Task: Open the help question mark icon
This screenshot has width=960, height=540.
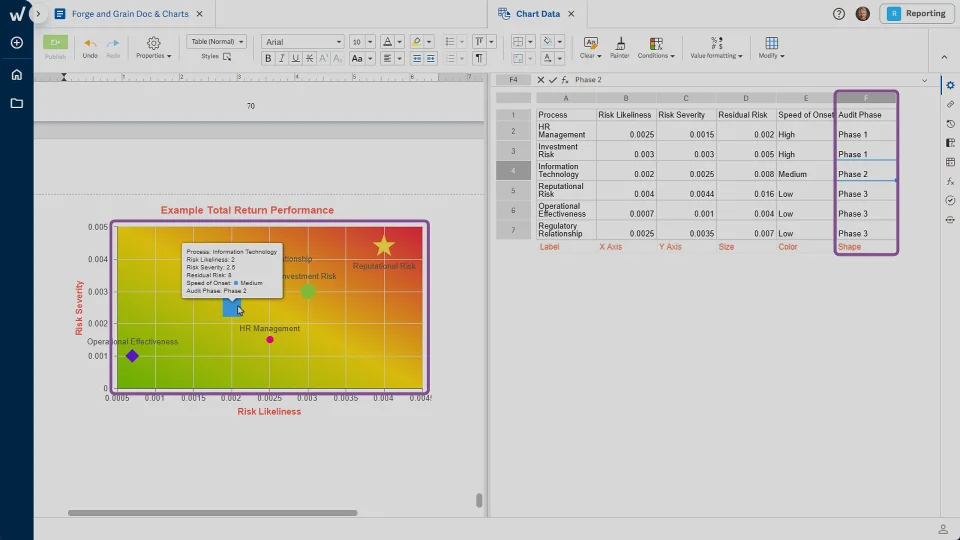Action: coord(839,13)
